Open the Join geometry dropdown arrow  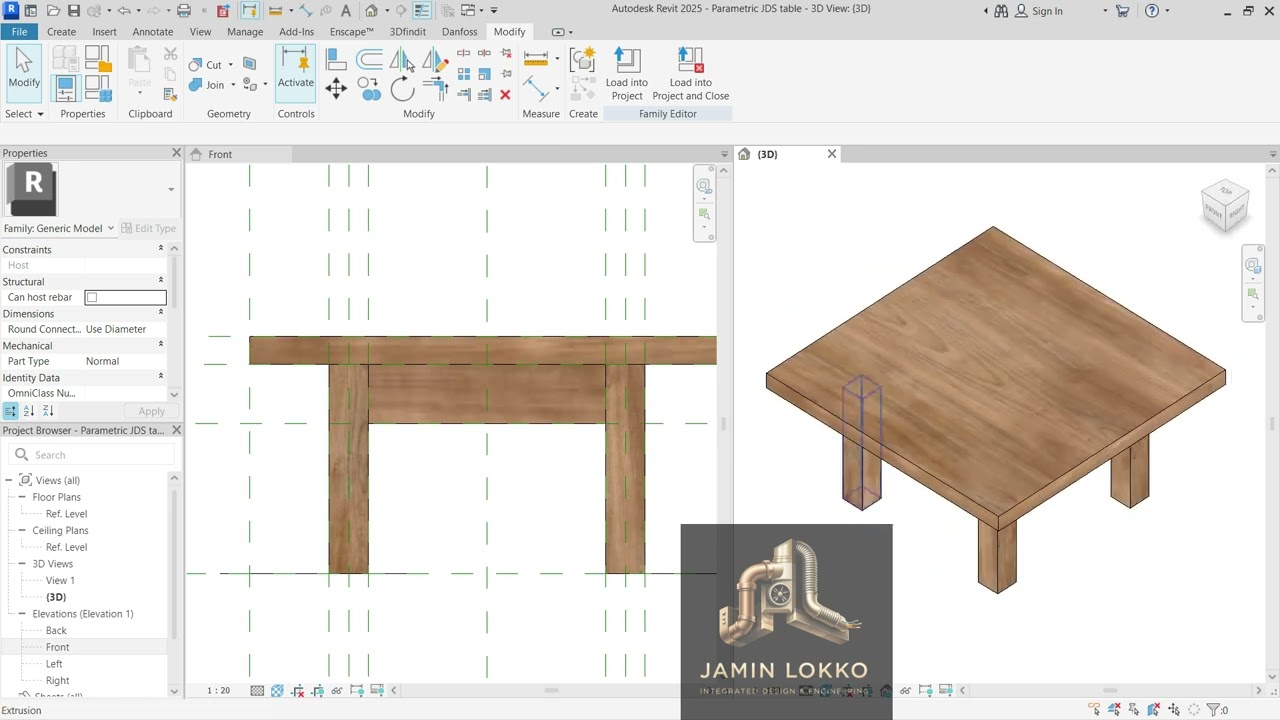(x=234, y=85)
